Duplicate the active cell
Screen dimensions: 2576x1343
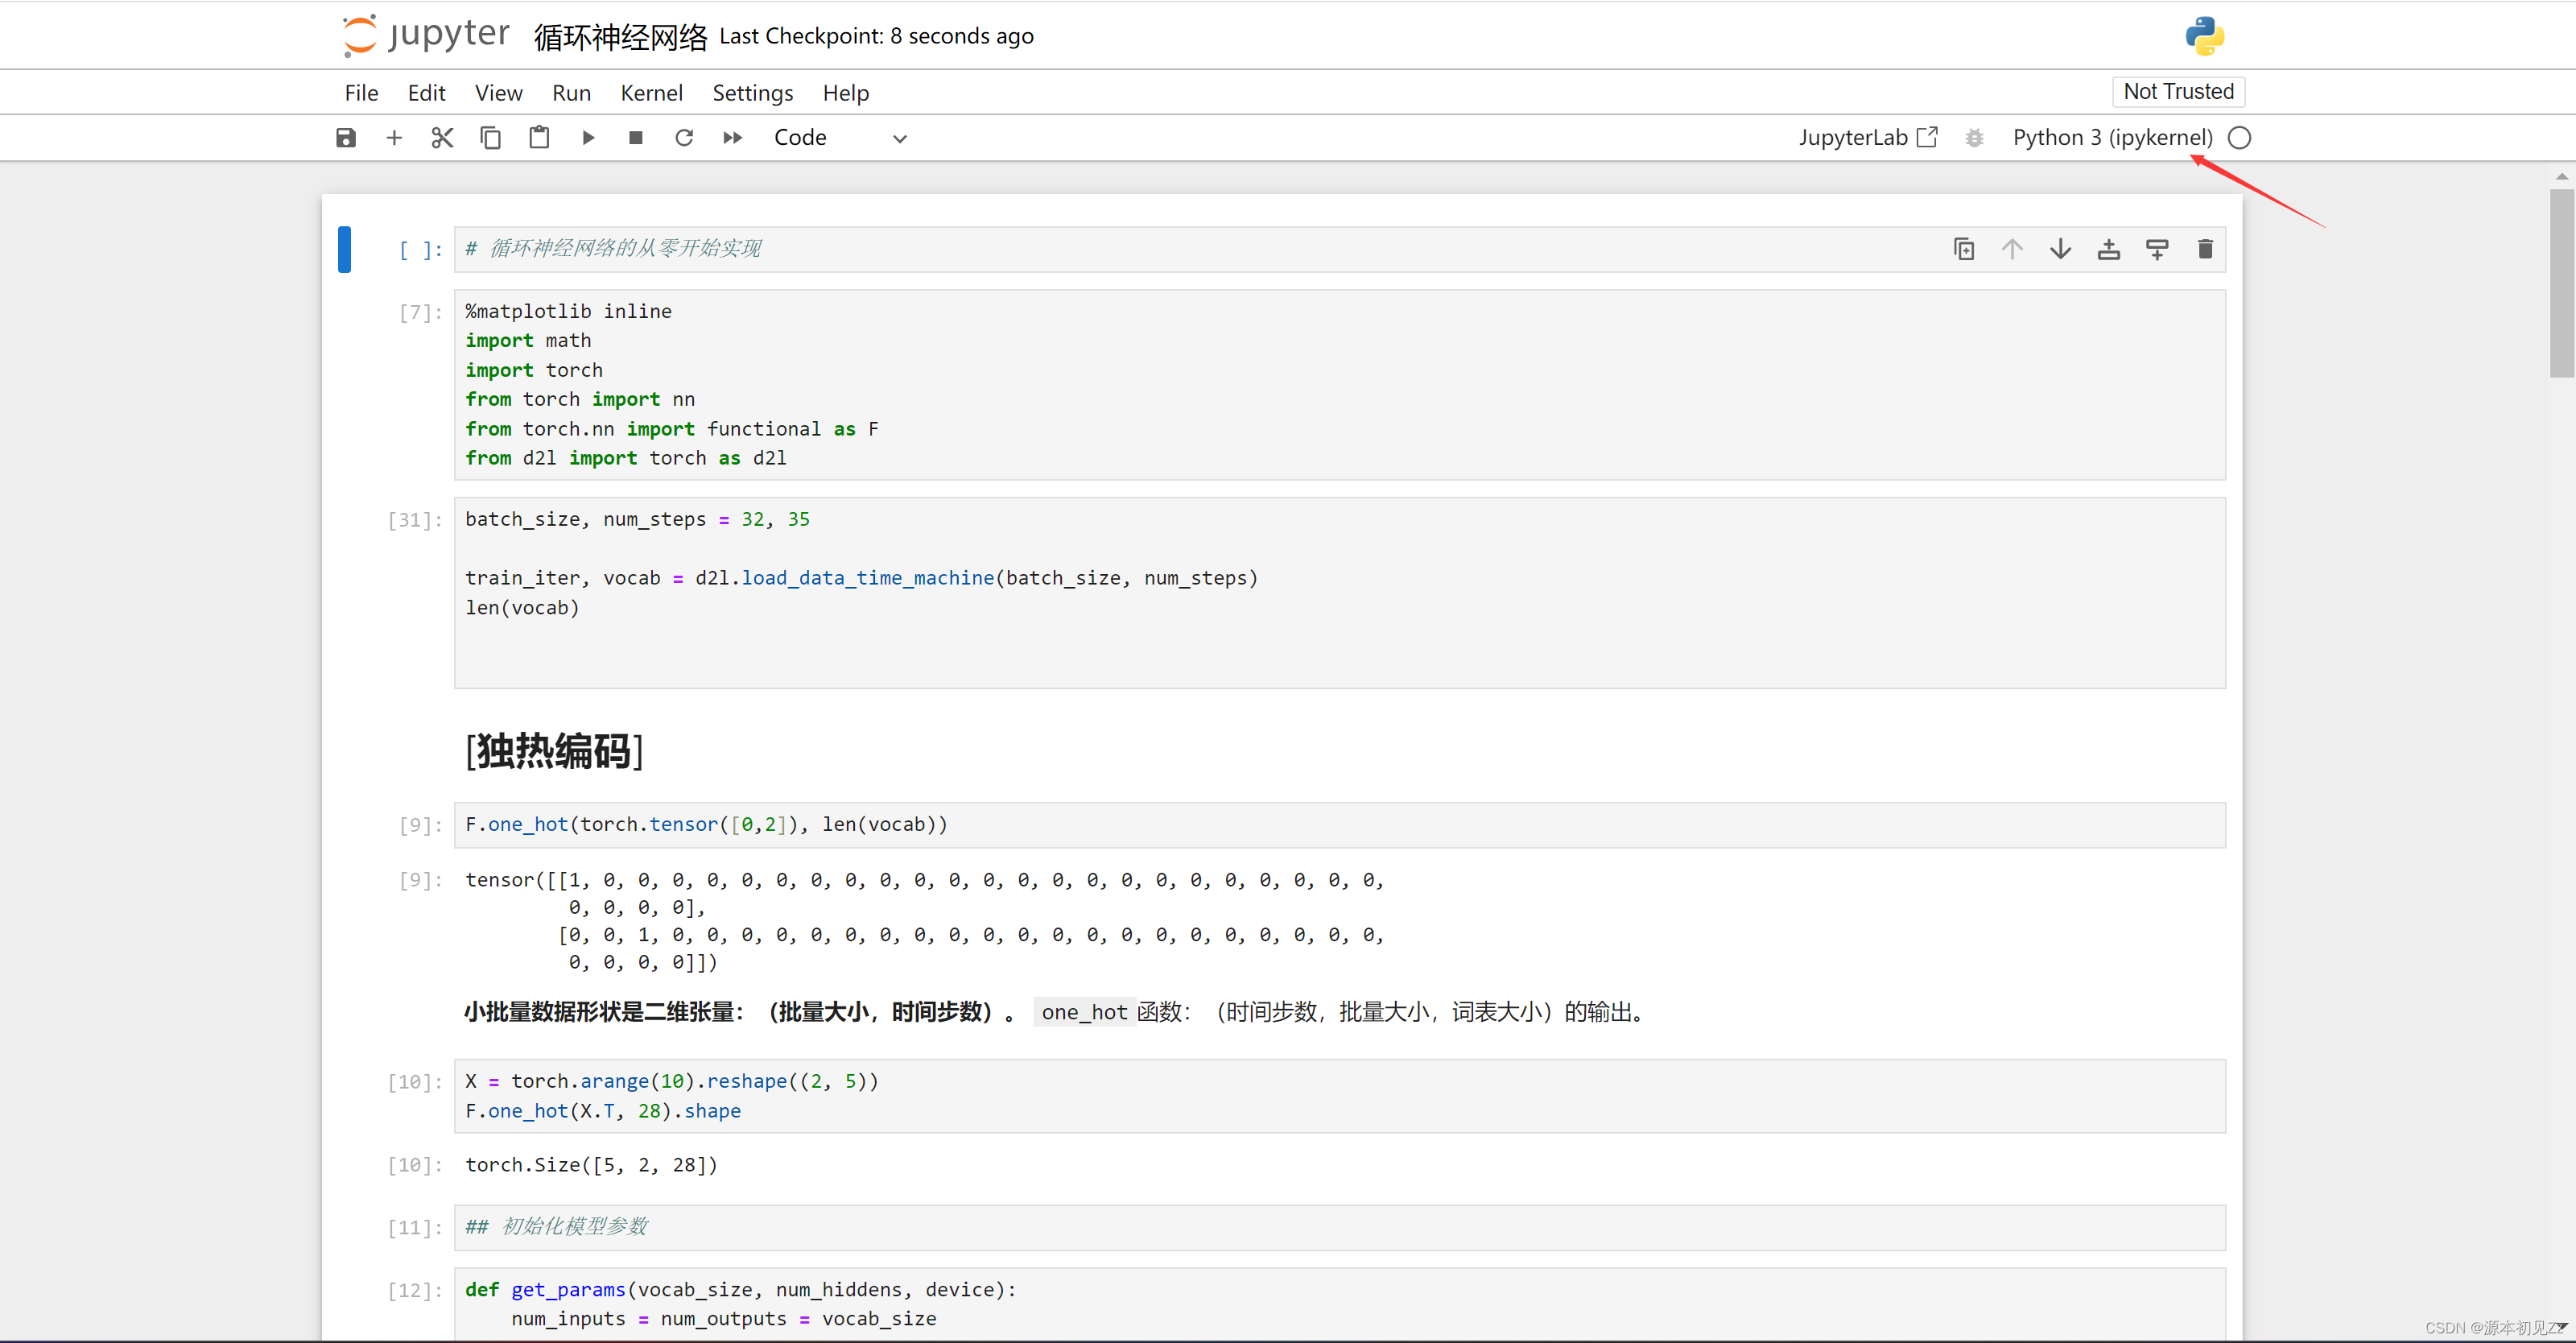[x=1963, y=249]
